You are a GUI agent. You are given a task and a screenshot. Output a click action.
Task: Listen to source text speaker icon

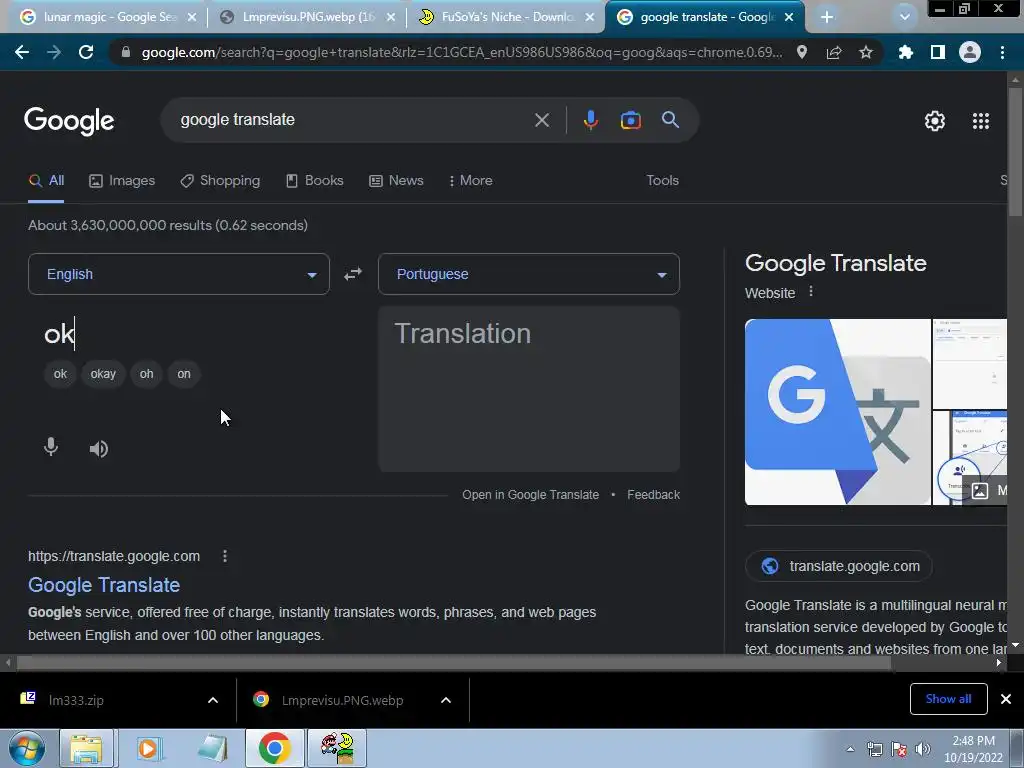[99, 449]
